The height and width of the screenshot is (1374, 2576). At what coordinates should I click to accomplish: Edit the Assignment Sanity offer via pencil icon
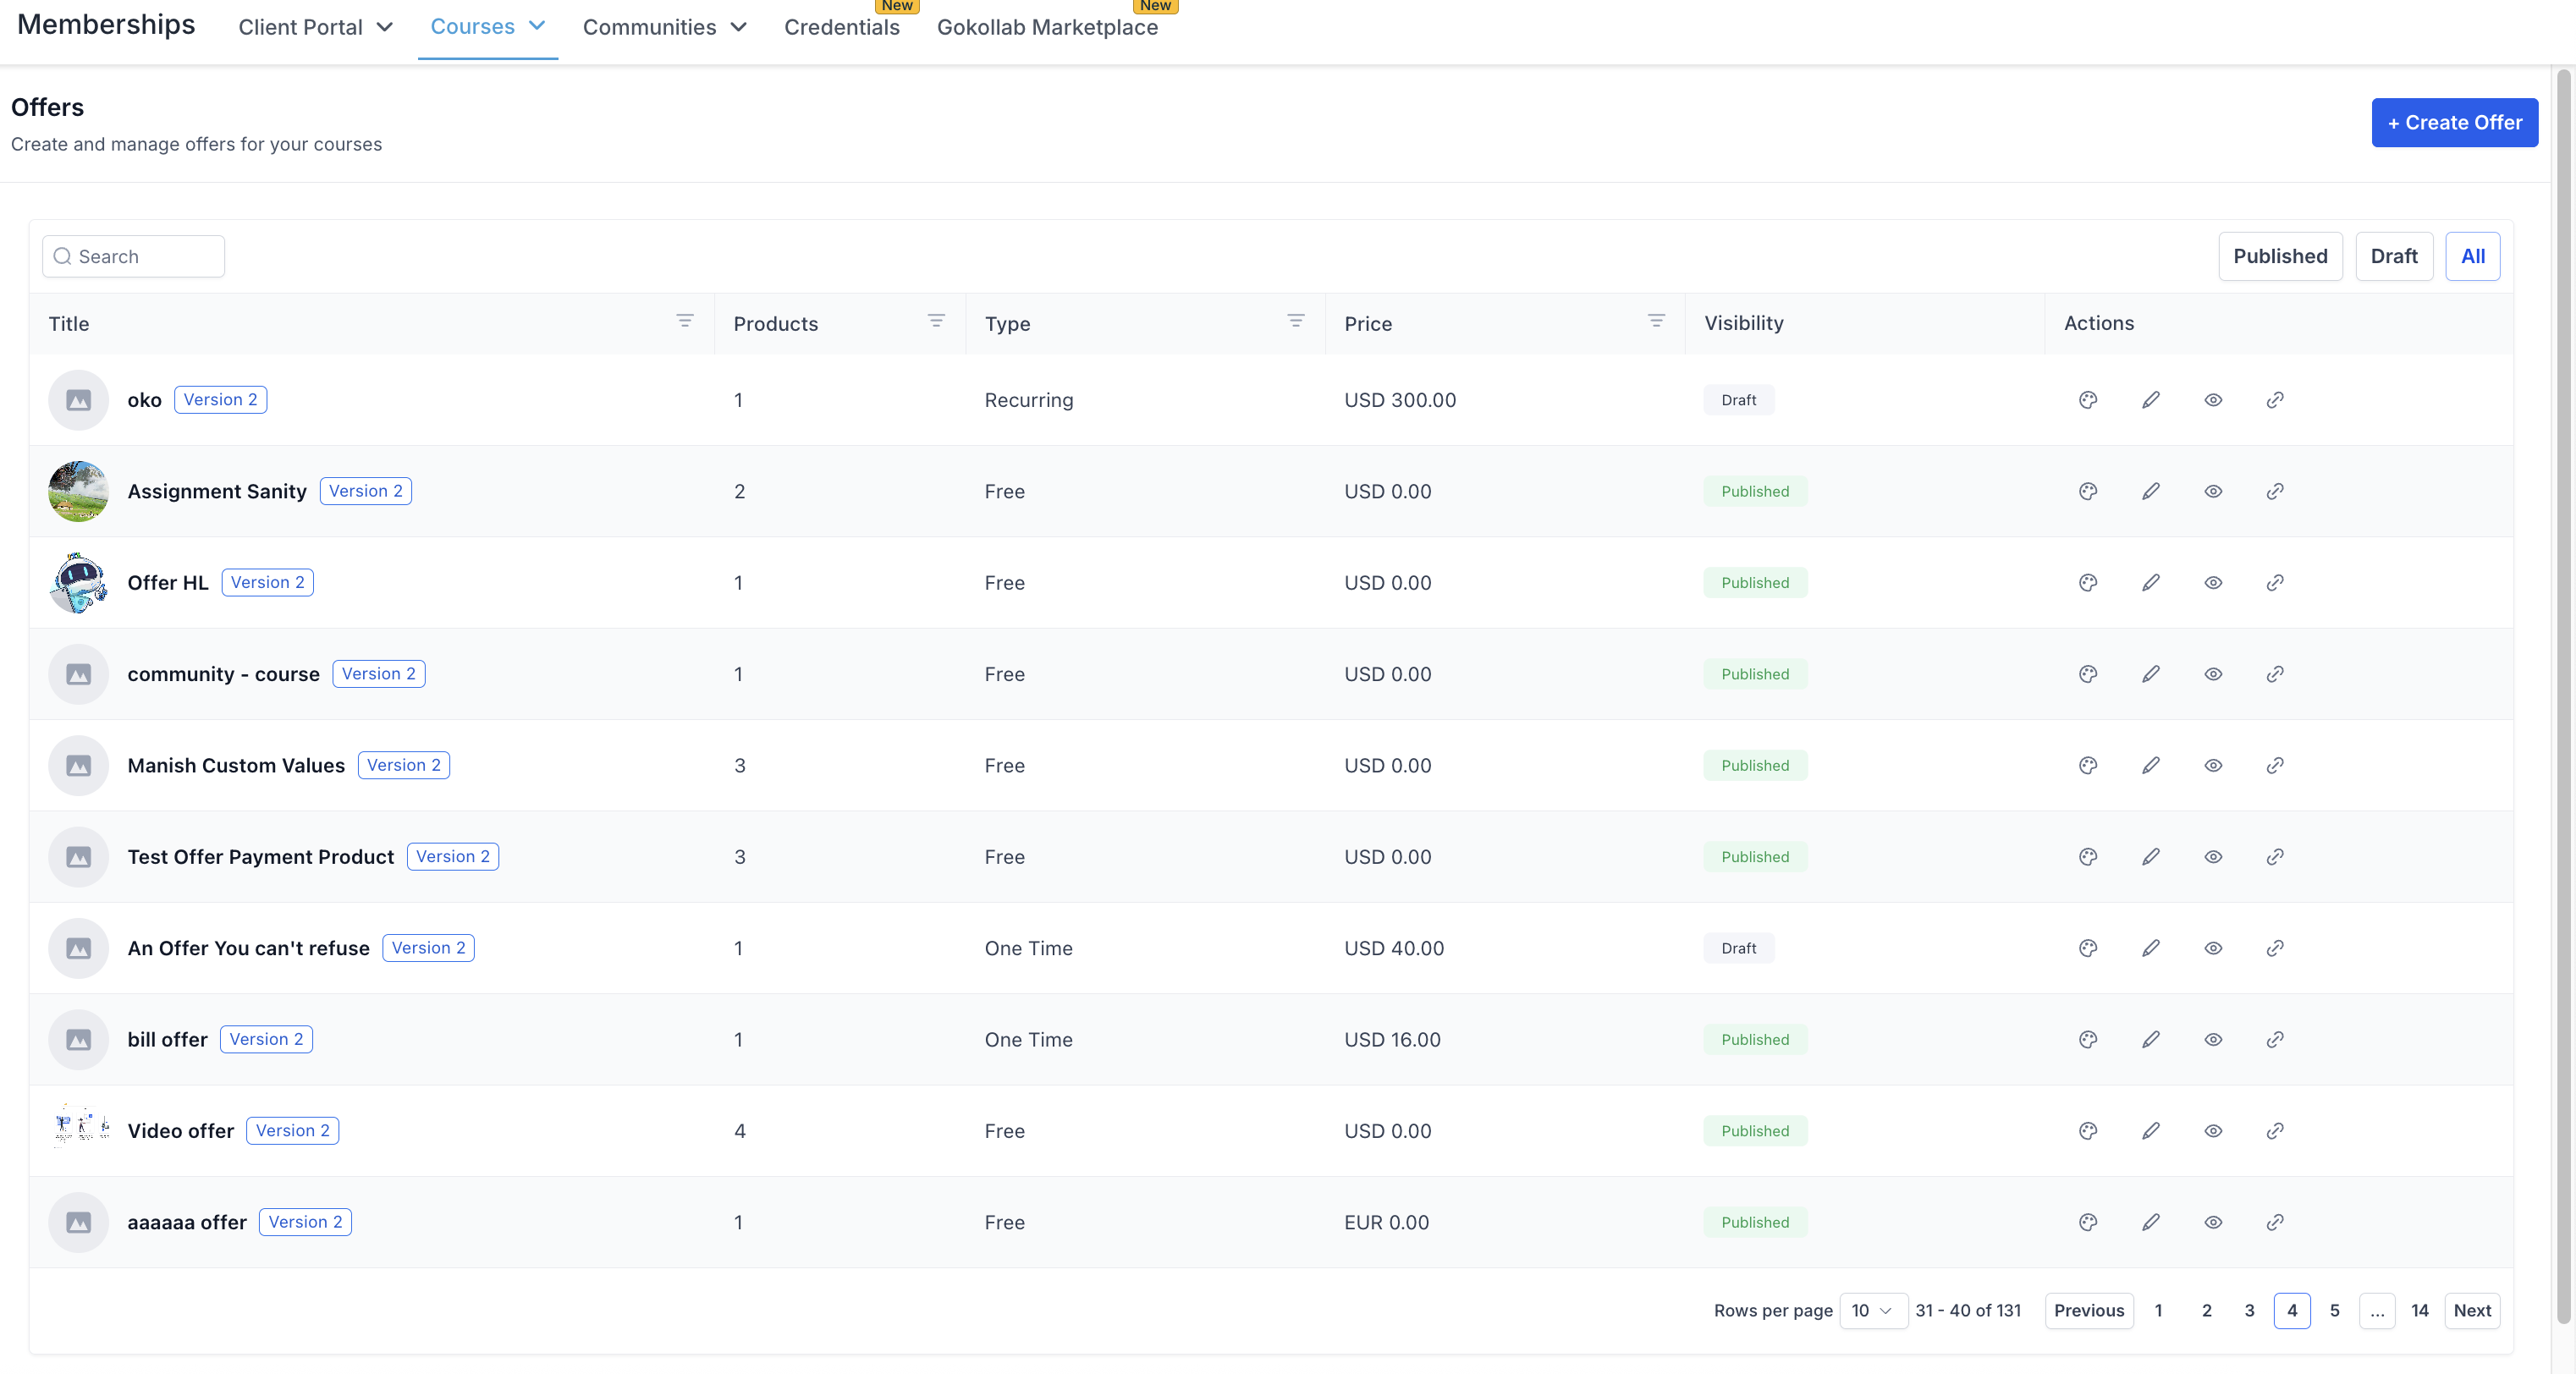point(2150,491)
